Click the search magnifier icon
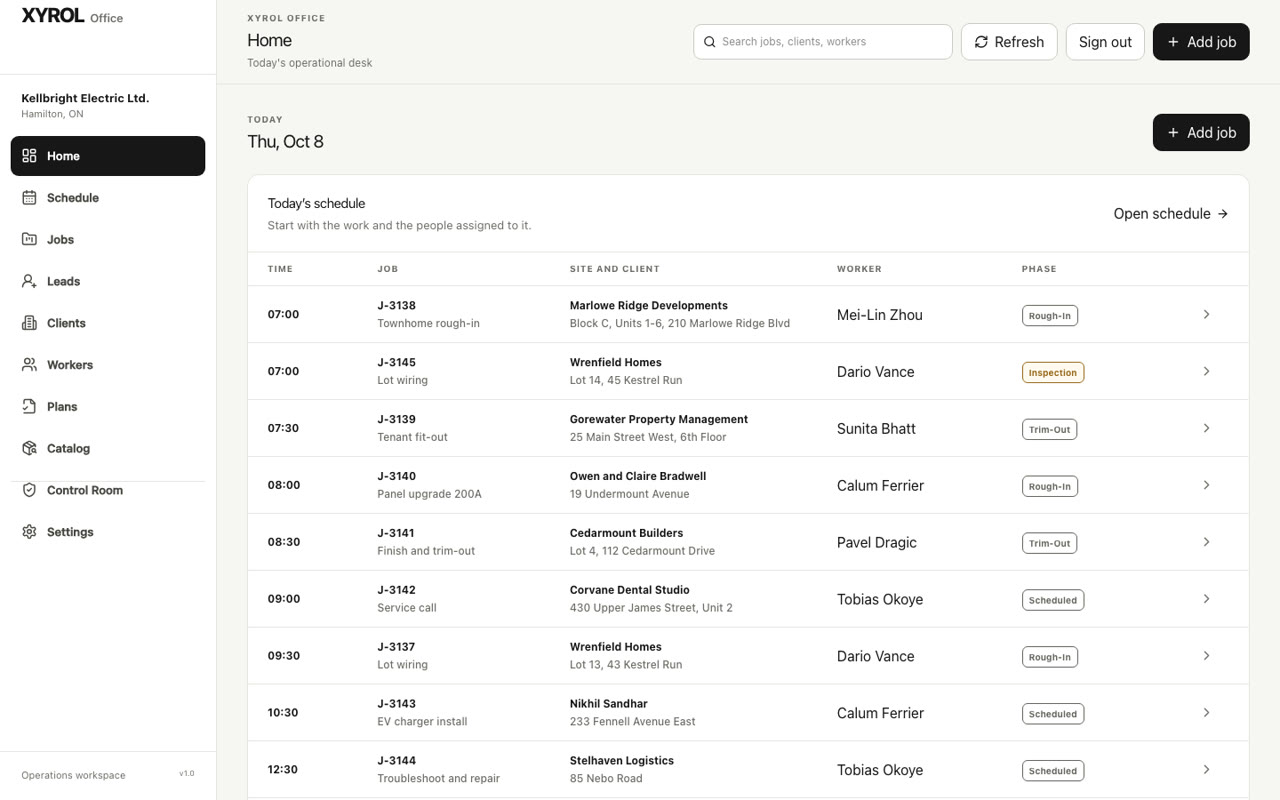This screenshot has height=800, width=1280. pyautogui.click(x=710, y=42)
